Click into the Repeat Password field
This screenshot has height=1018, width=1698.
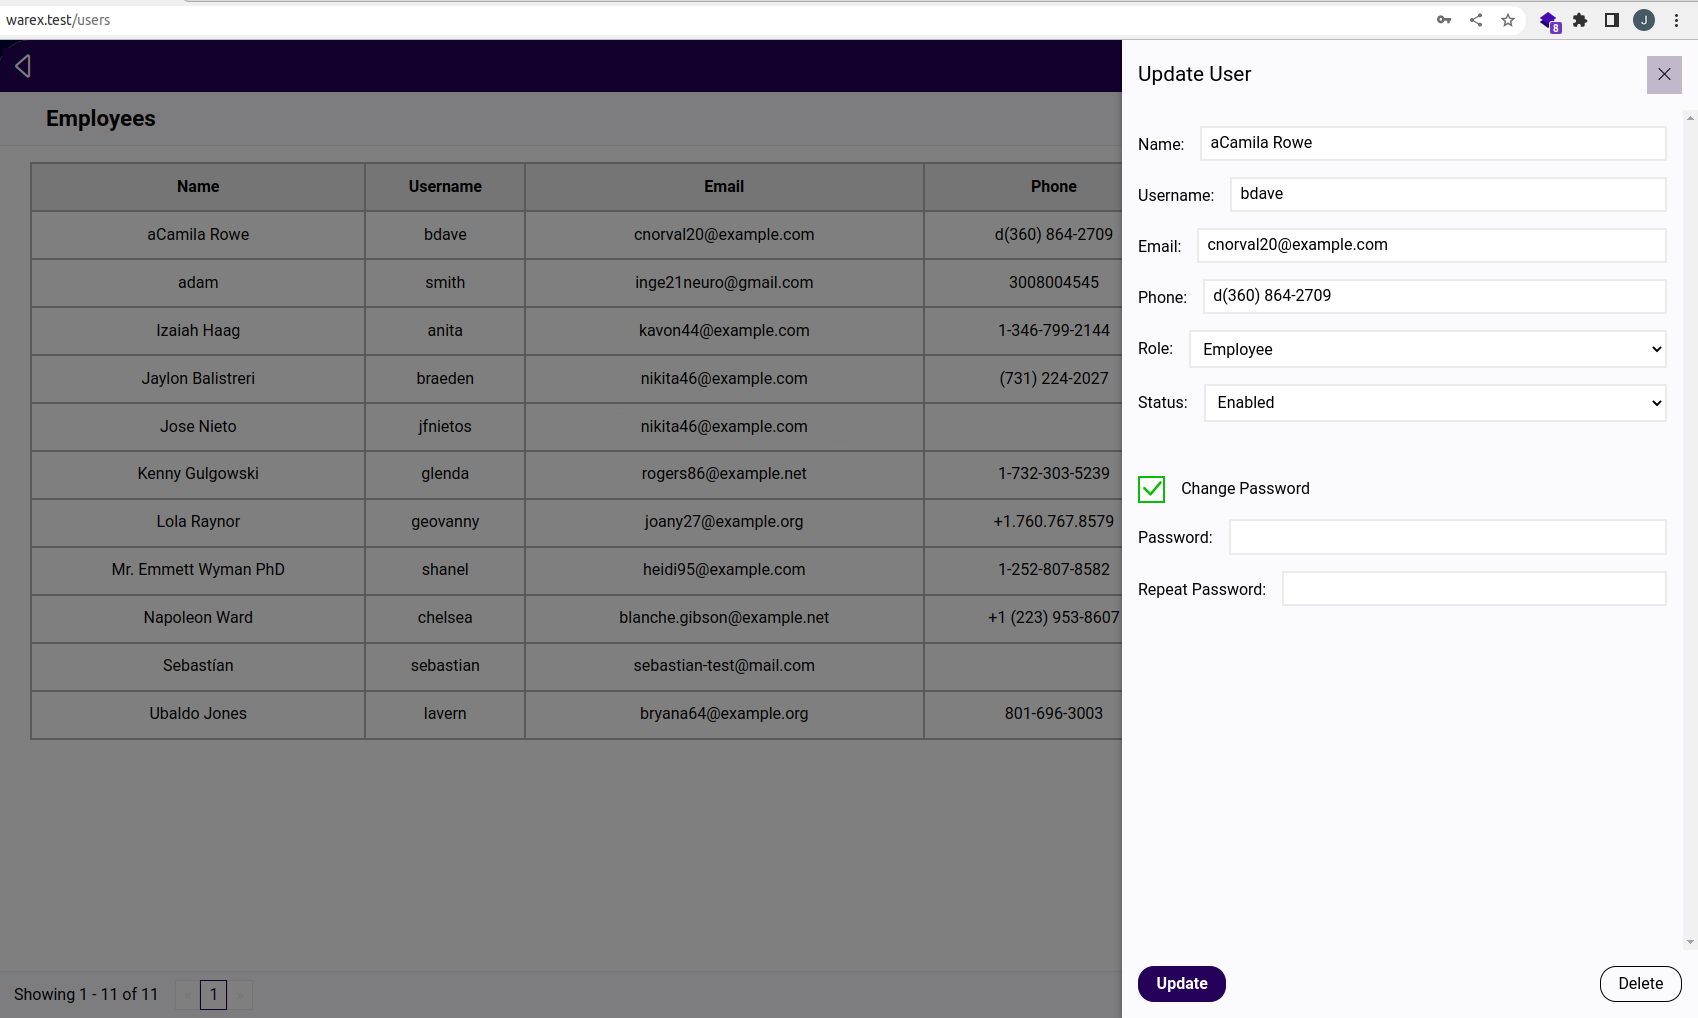pos(1473,589)
